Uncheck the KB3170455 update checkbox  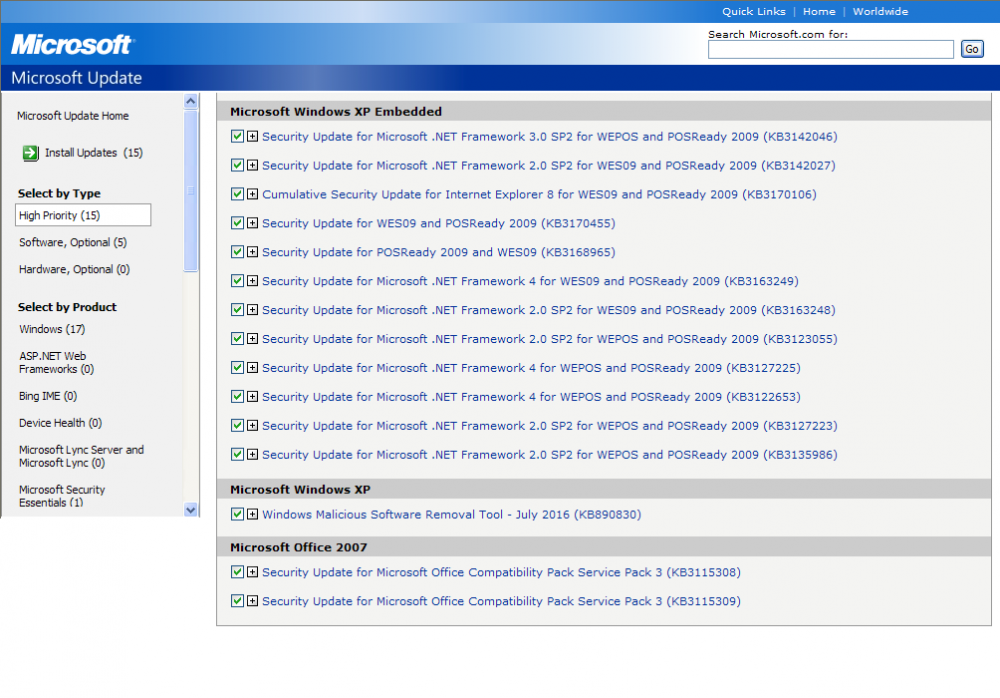point(237,223)
